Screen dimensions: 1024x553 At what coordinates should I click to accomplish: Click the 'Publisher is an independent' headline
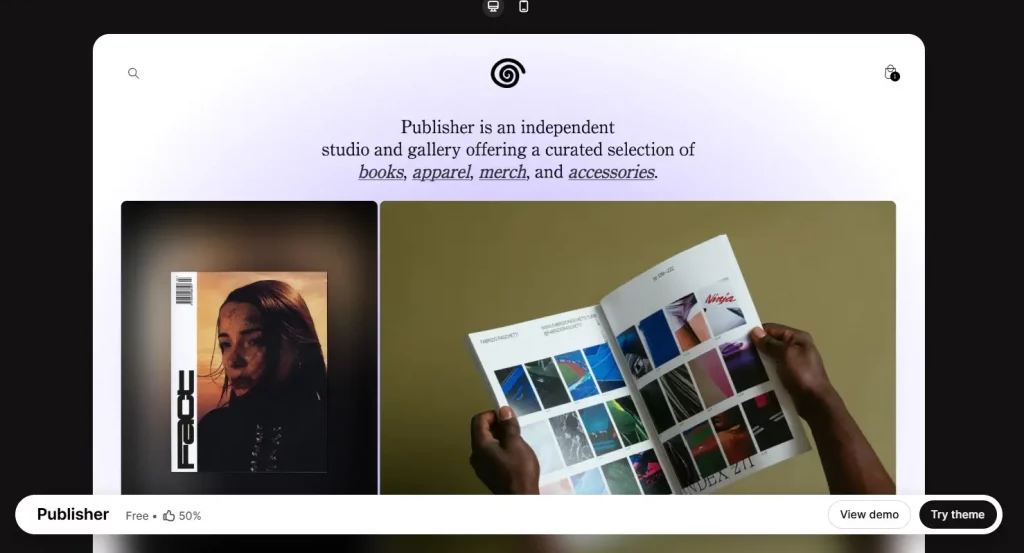(x=507, y=127)
